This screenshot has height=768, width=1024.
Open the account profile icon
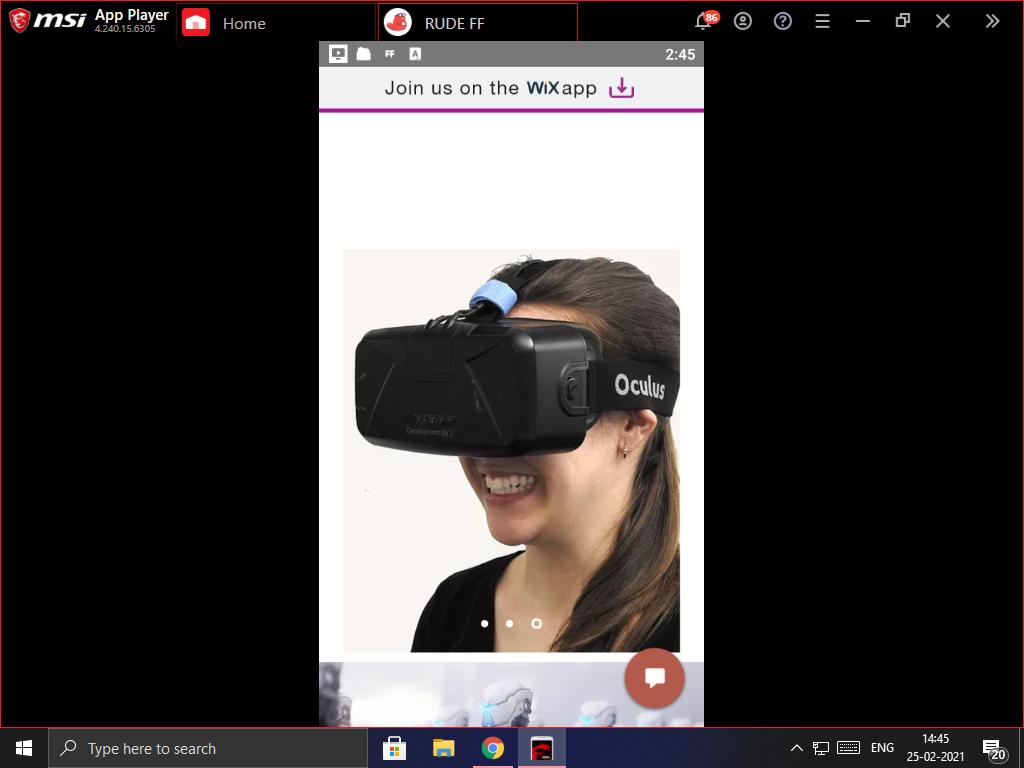[743, 21]
